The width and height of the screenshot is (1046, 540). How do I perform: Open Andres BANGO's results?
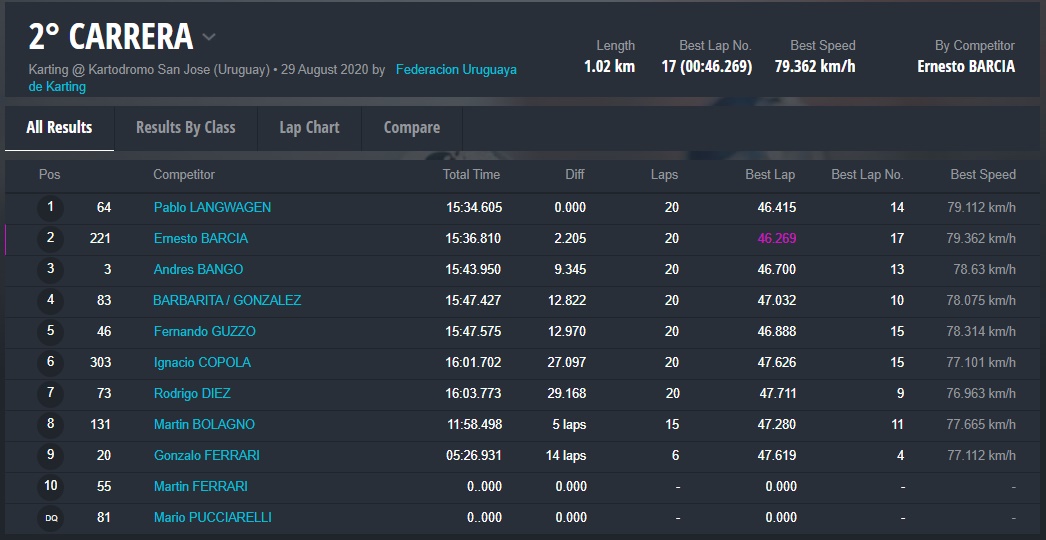[198, 269]
